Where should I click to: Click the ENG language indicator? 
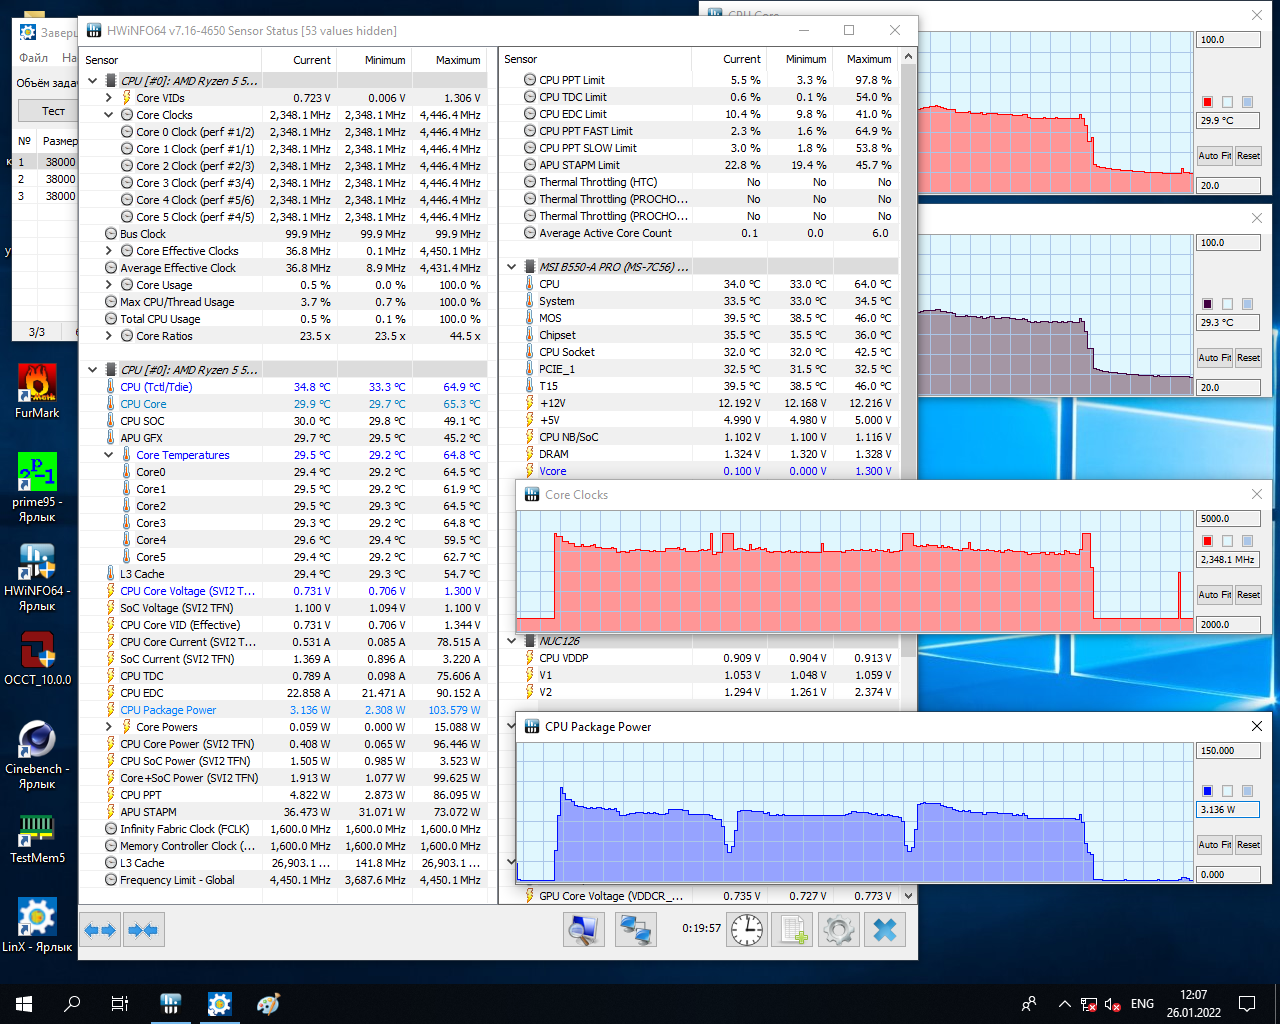coord(1142,1004)
